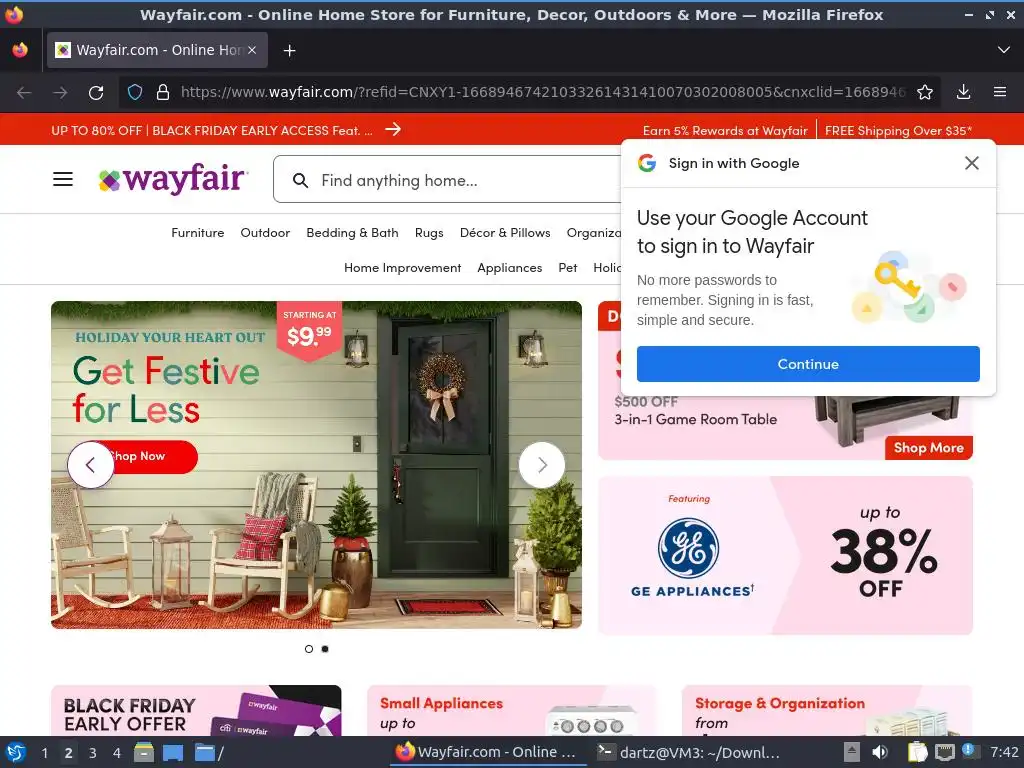The height and width of the screenshot is (768, 1024).
Task: Open Earn 5% Rewards at Wayfair link
Action: pos(725,131)
